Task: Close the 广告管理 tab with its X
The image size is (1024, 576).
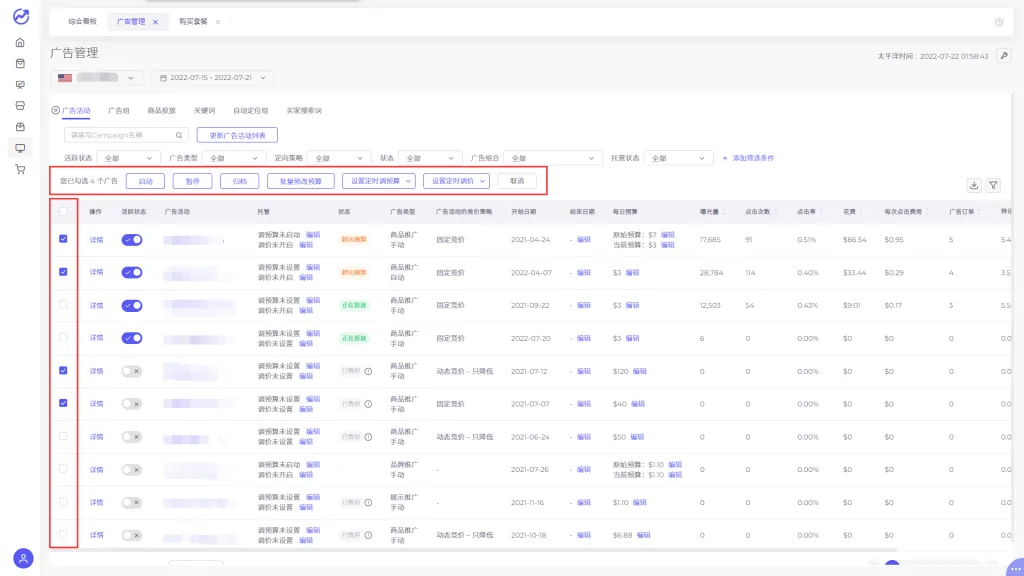Action: point(155,22)
